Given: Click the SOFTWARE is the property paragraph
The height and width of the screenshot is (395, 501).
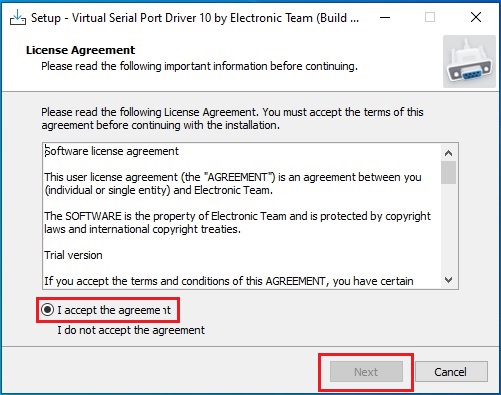Looking at the screenshot, I should coord(237,223).
